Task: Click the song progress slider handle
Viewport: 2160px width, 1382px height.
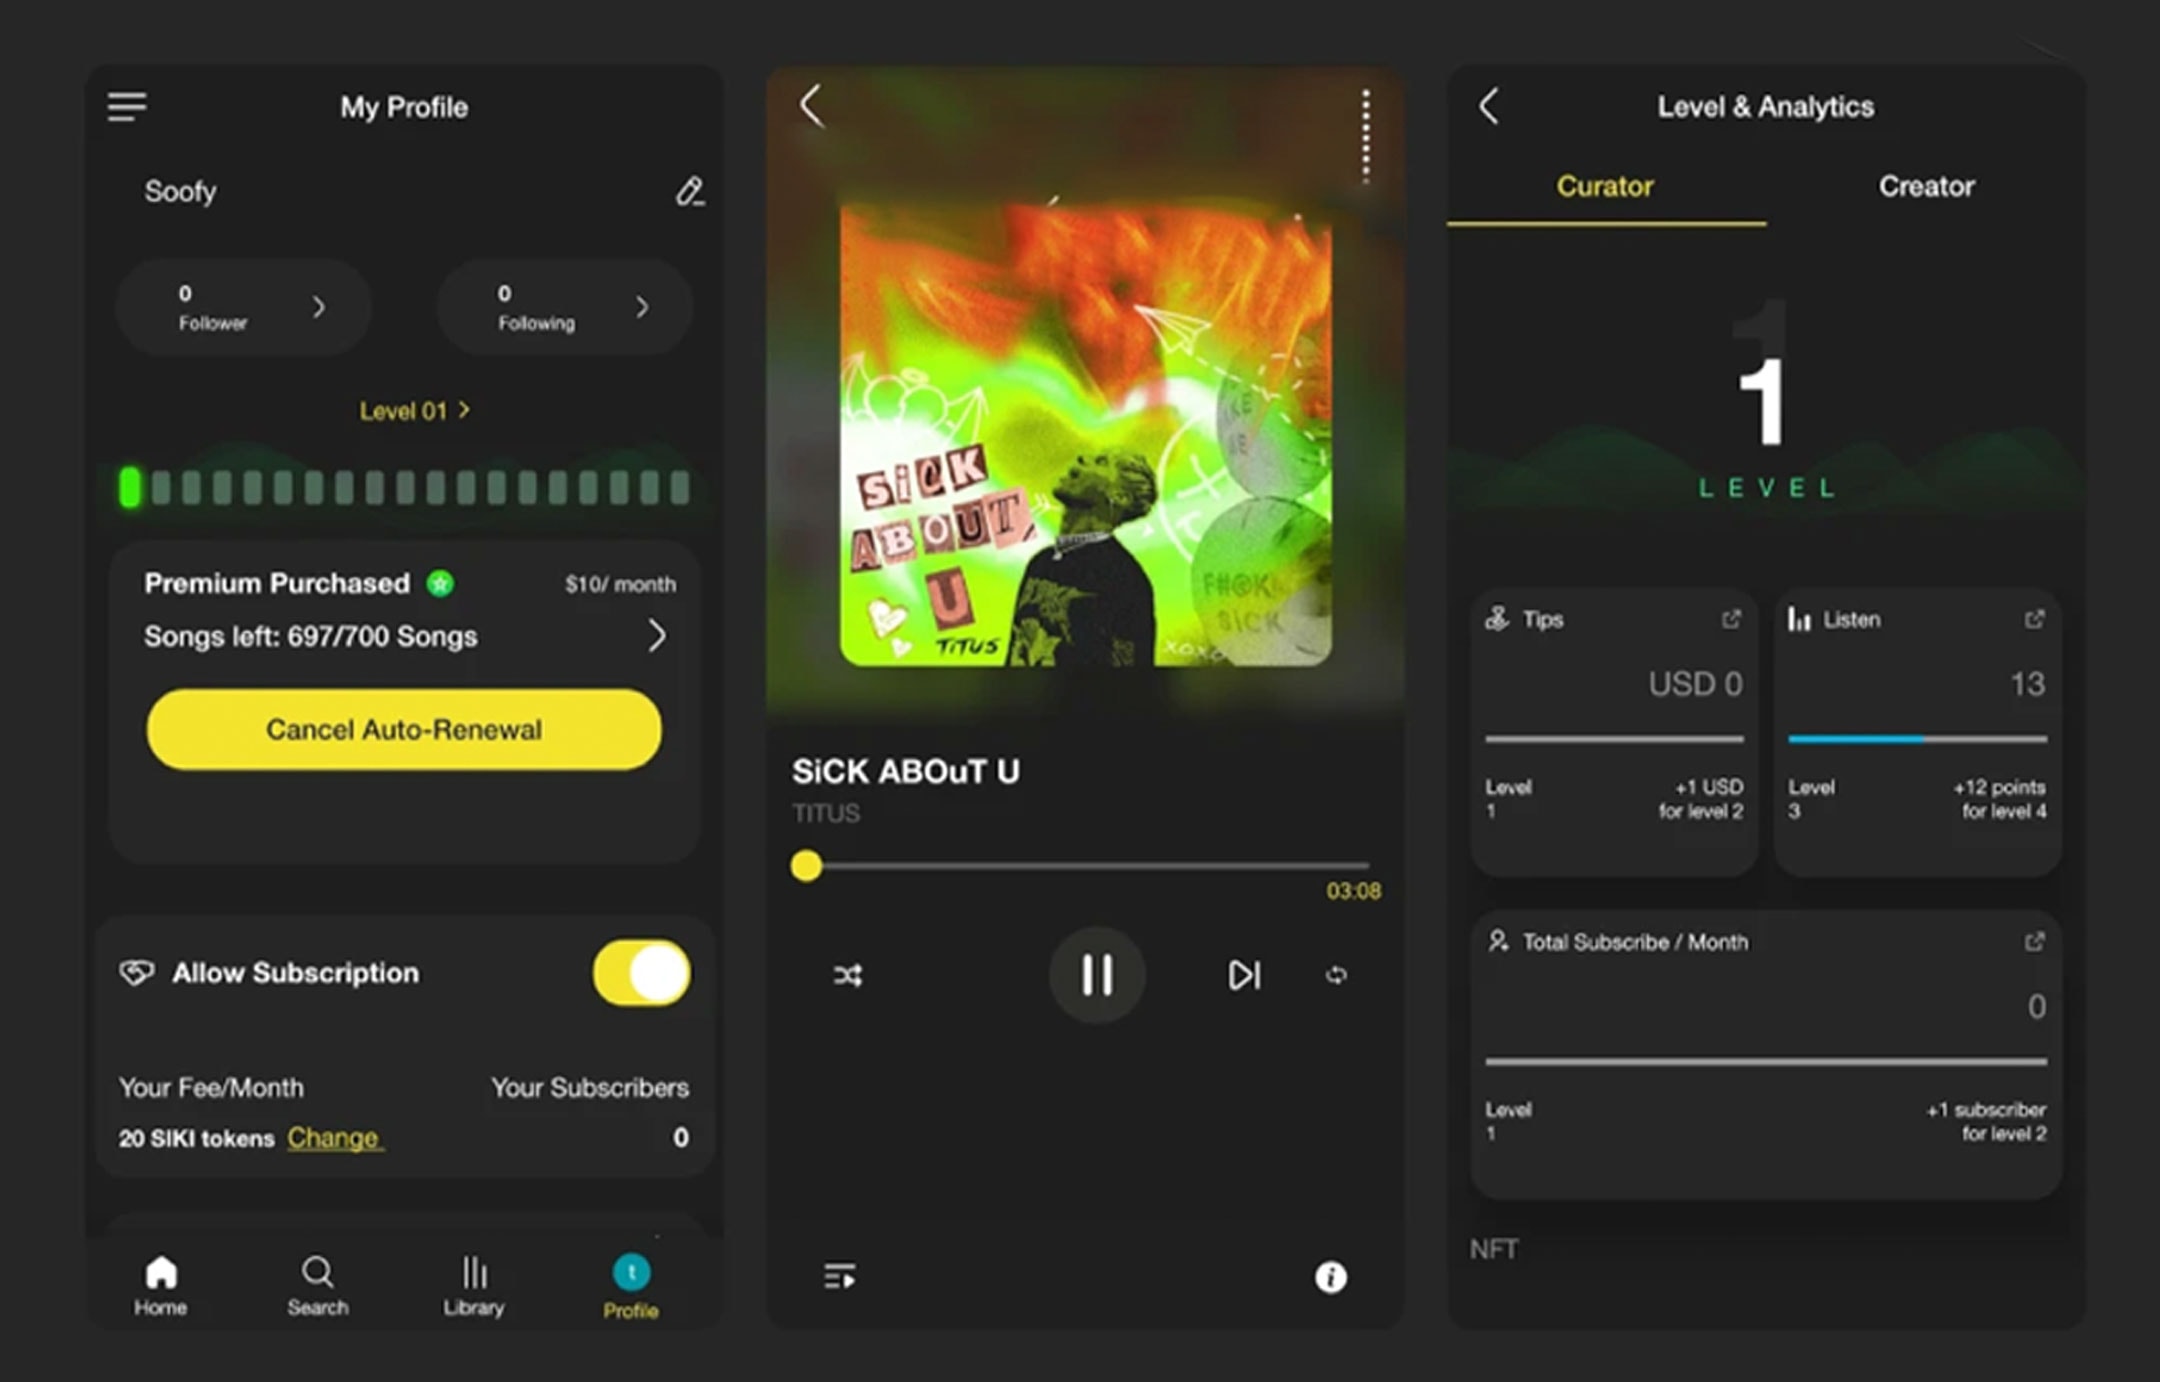Action: 806,865
